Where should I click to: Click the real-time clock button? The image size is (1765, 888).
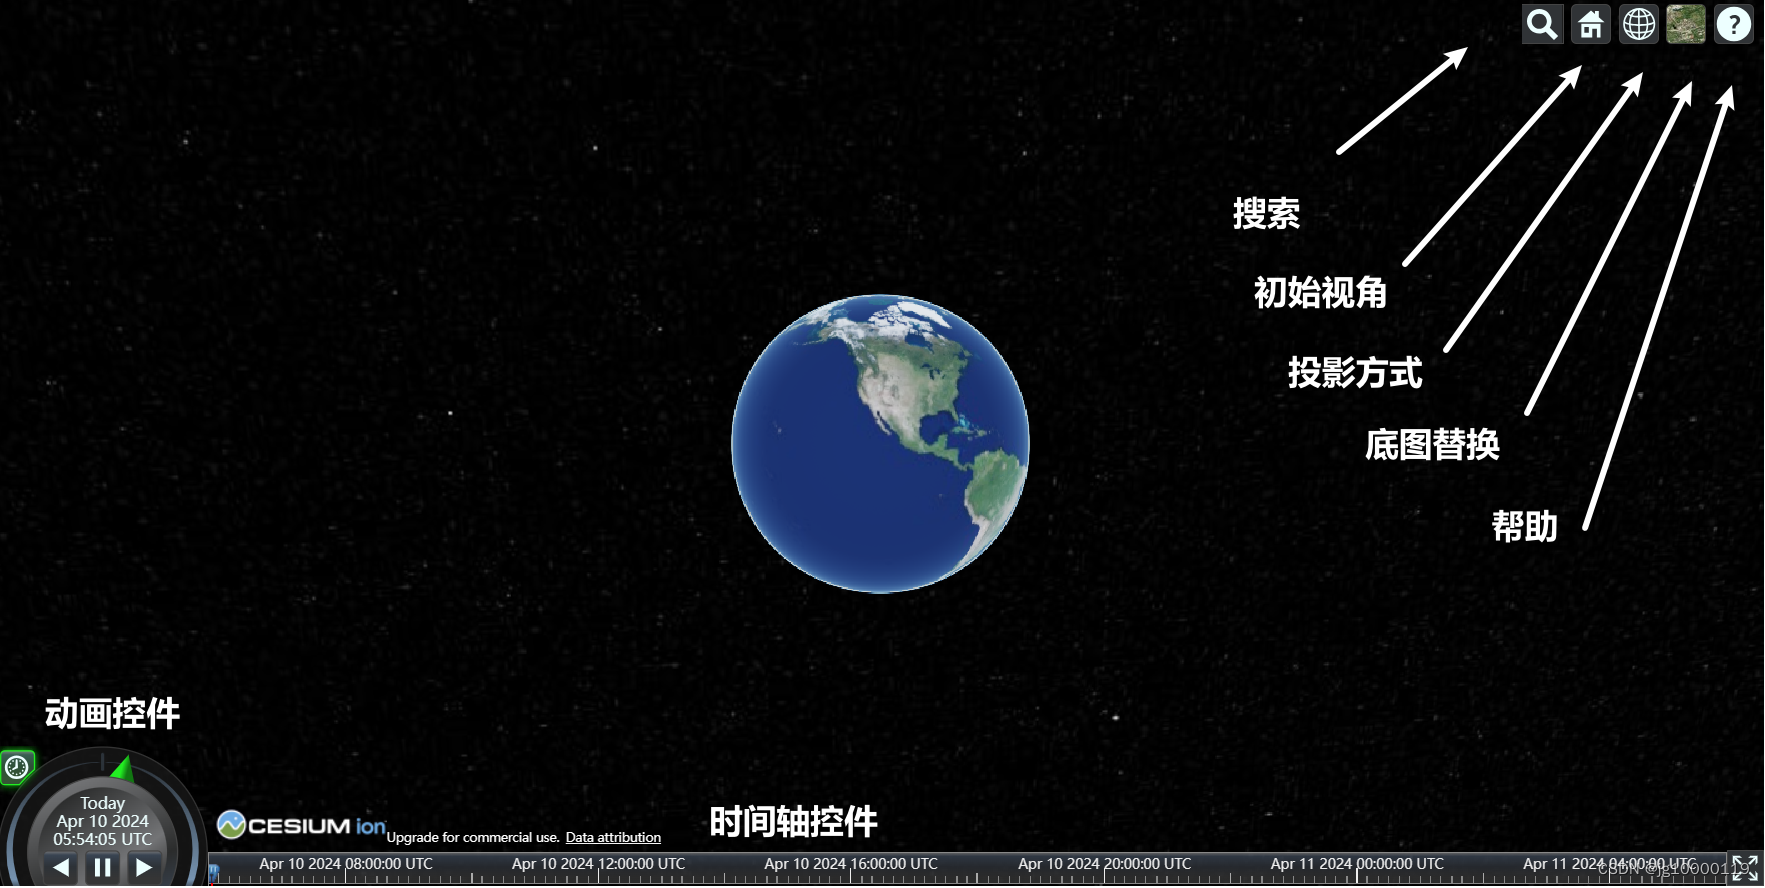[x=17, y=767]
